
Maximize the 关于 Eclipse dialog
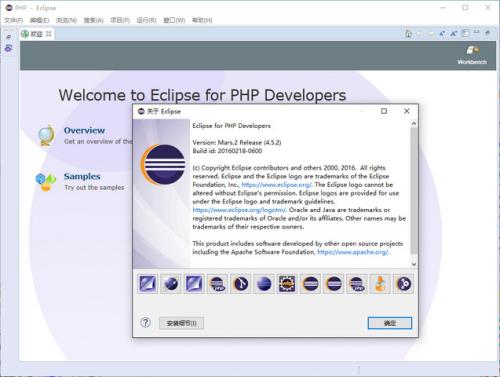(x=384, y=111)
